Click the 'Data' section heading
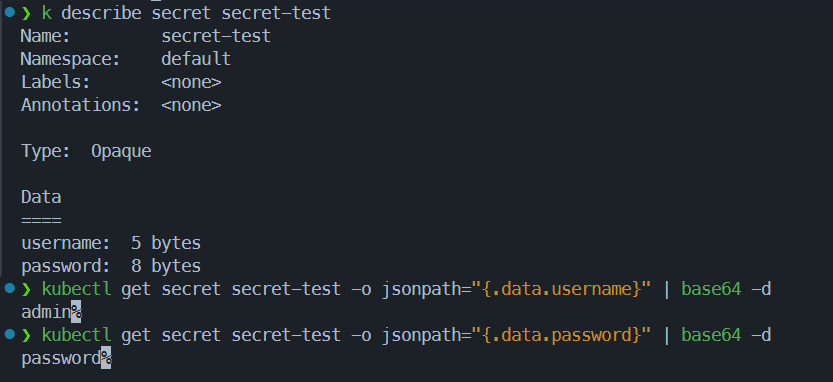This screenshot has height=382, width=833. click(41, 198)
